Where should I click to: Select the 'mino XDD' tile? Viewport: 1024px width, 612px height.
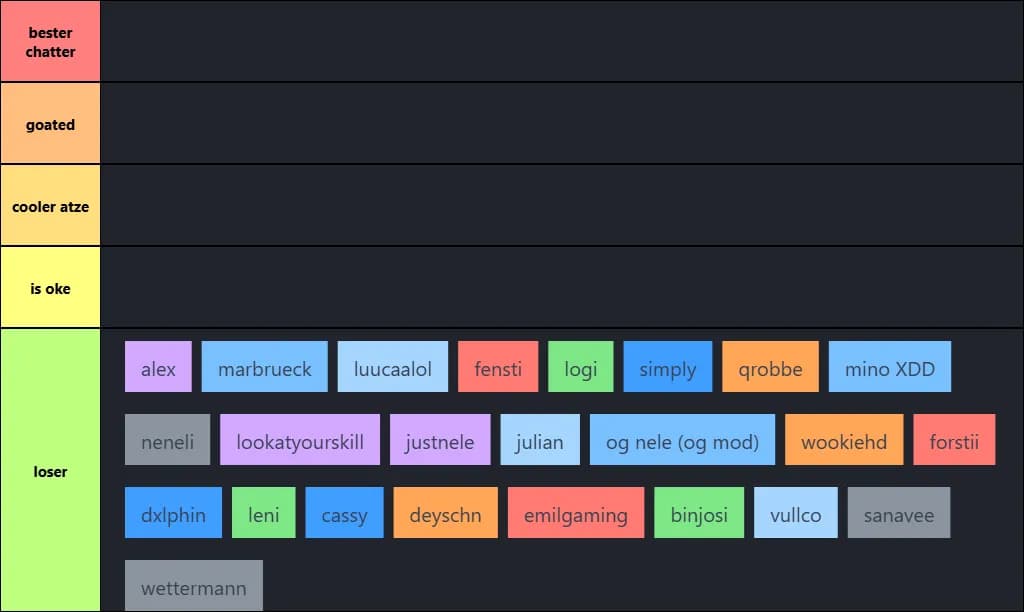889,367
